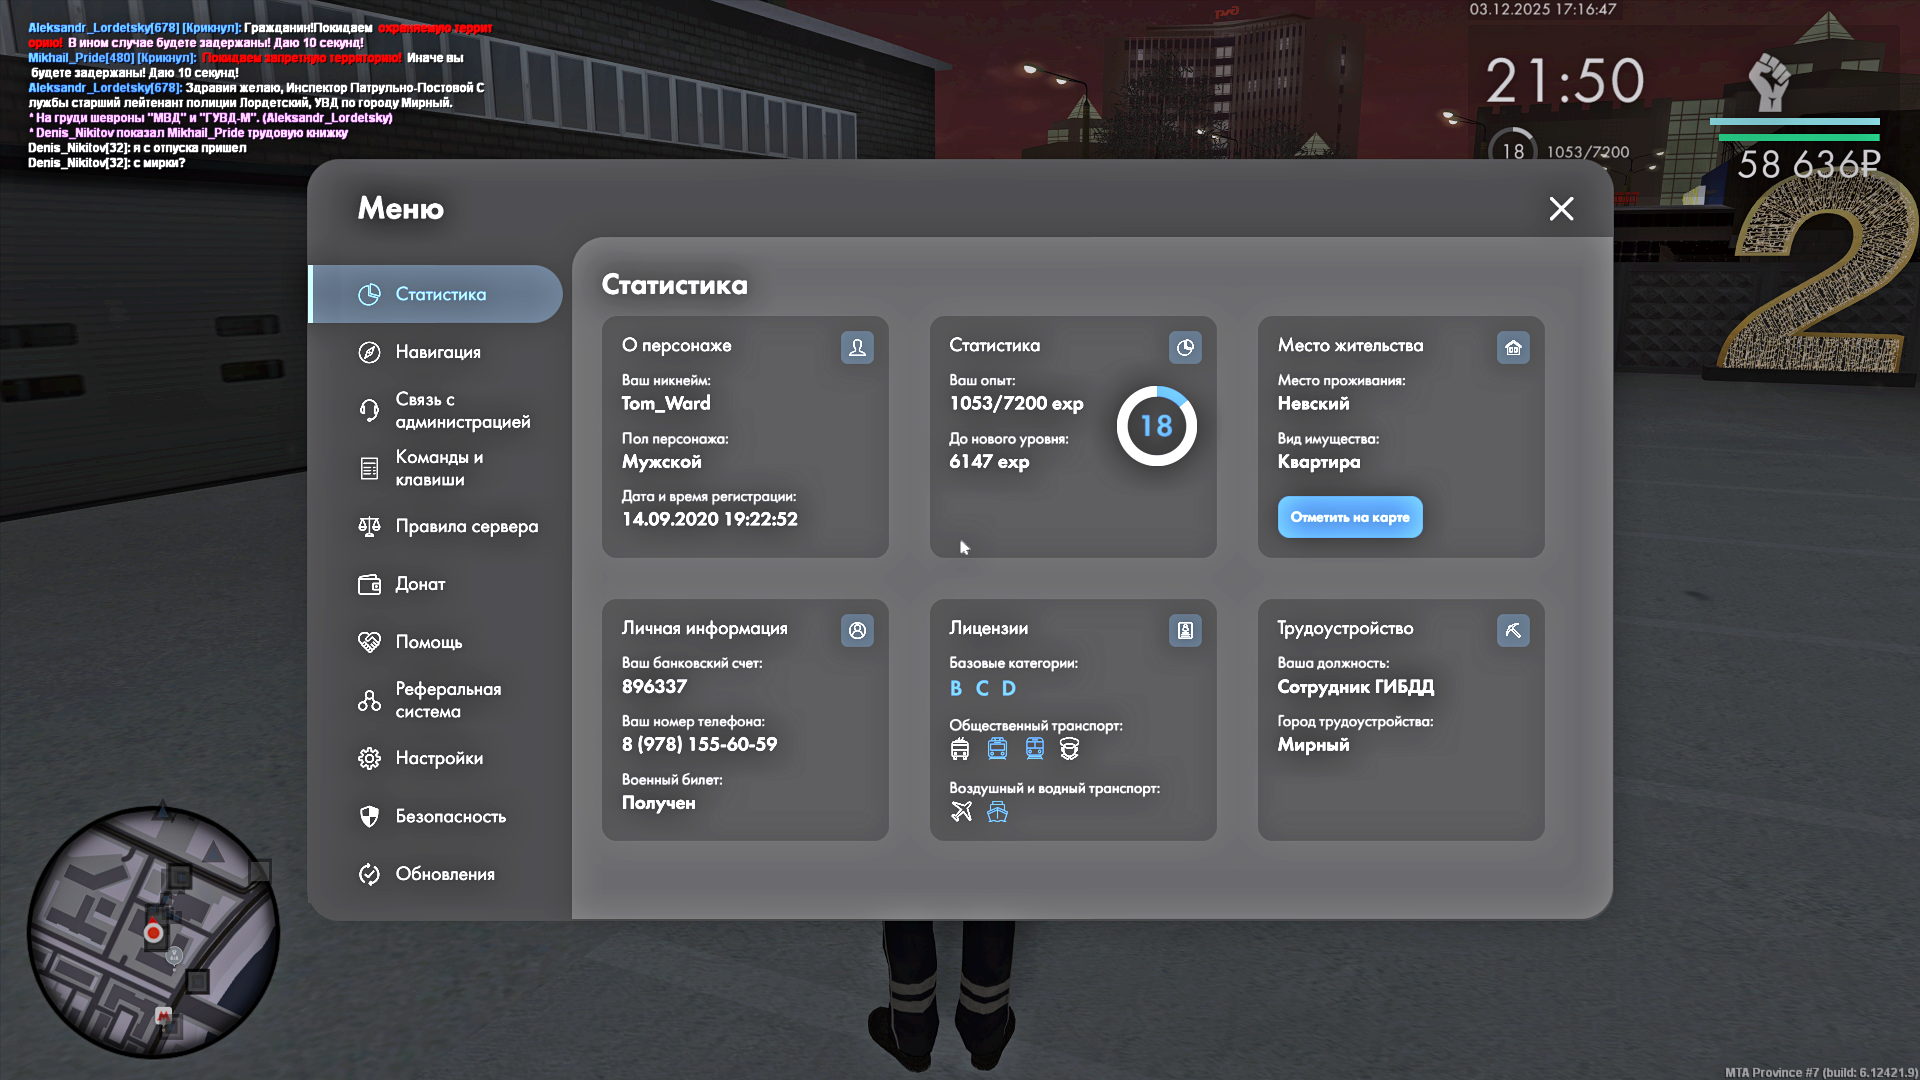Open Настройки from the sidebar
This screenshot has height=1080, width=1920.
(438, 758)
